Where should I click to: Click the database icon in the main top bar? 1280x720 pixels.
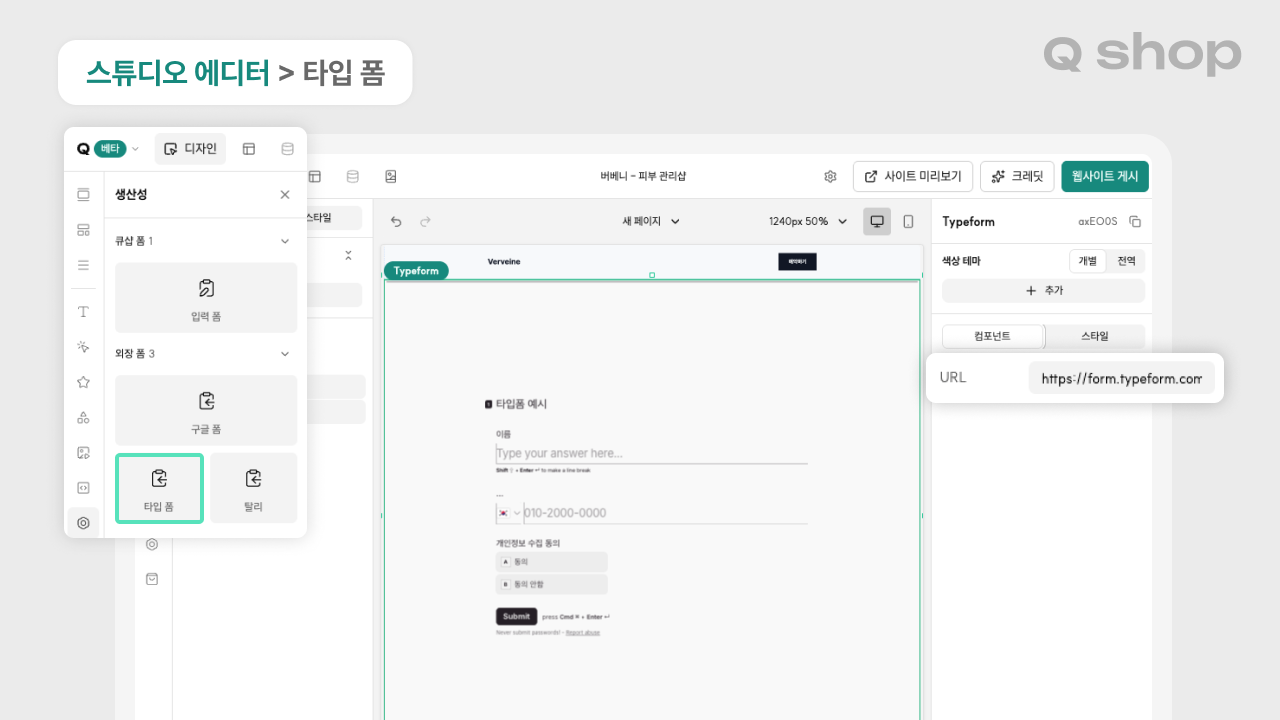(352, 176)
